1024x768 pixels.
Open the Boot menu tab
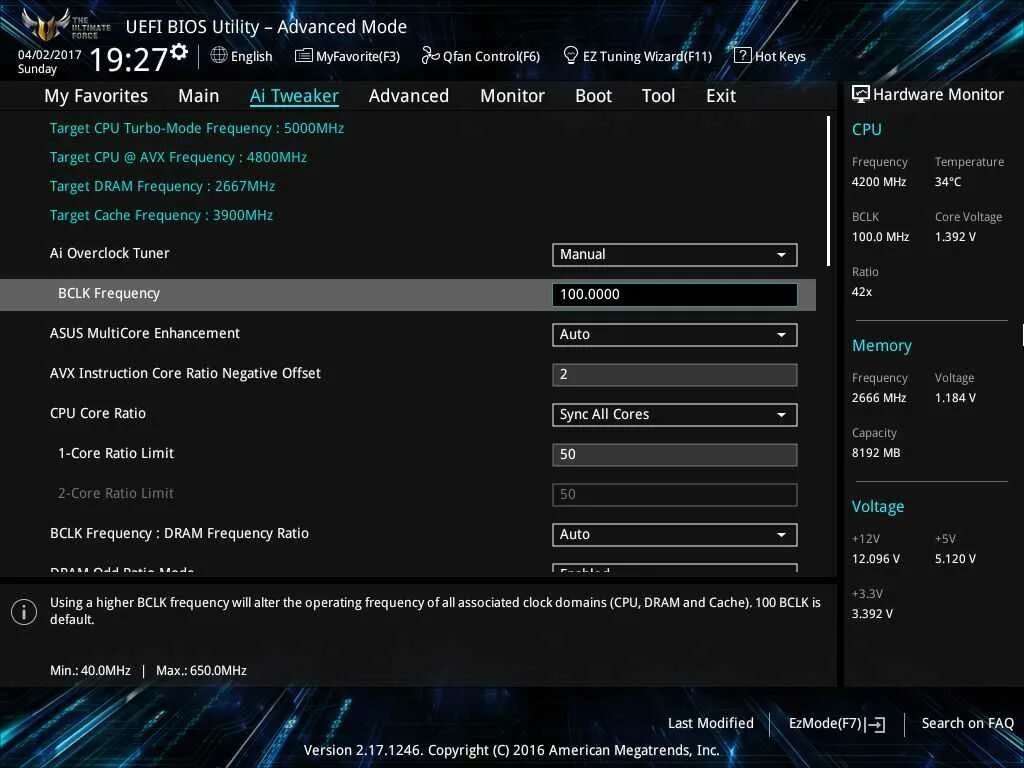pos(593,95)
